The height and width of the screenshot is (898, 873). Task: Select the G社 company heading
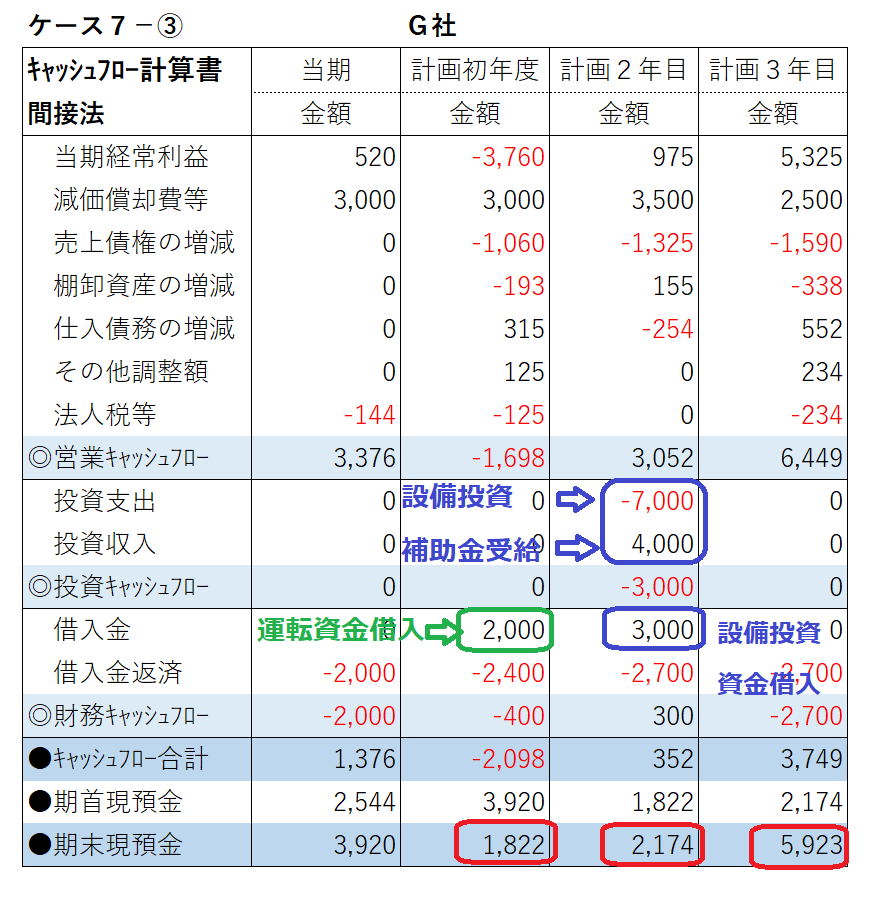point(432,26)
